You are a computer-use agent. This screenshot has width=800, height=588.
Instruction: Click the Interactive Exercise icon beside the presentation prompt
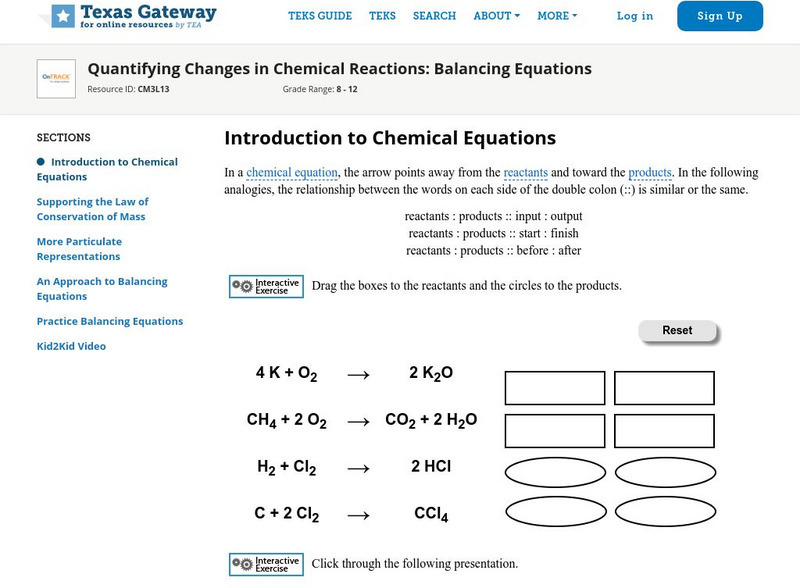coord(243,565)
